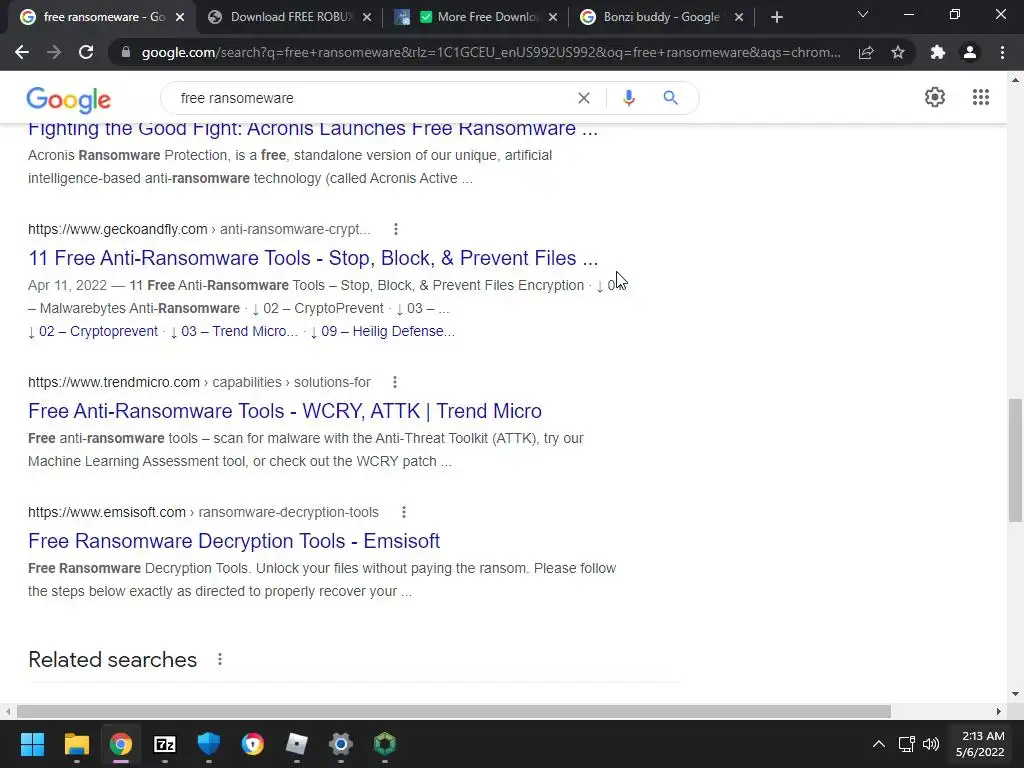Open the Google apps grid
1024x768 pixels.
[x=980, y=97]
